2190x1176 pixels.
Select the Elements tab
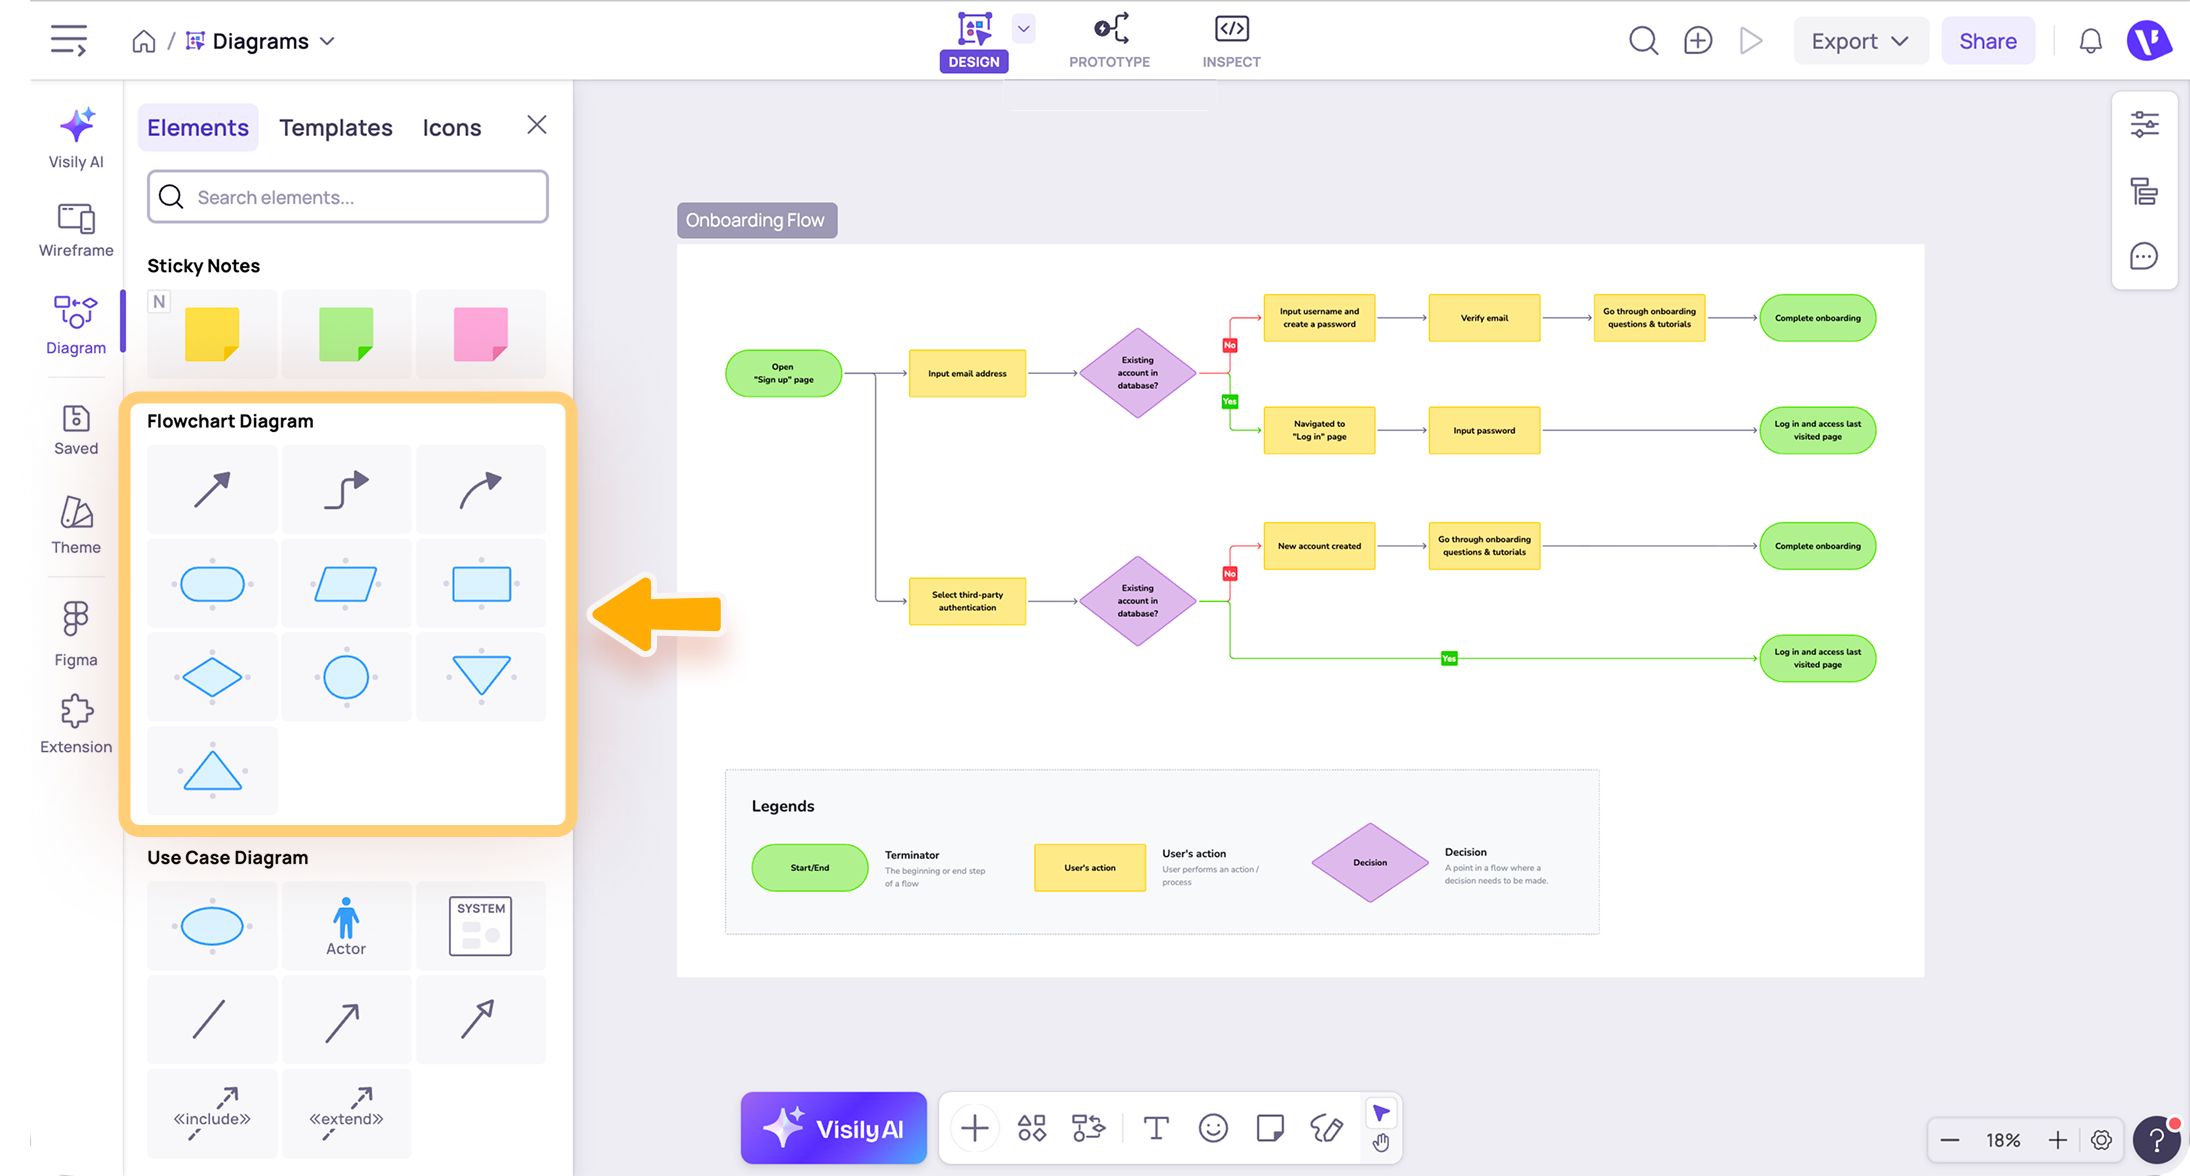pyautogui.click(x=198, y=127)
